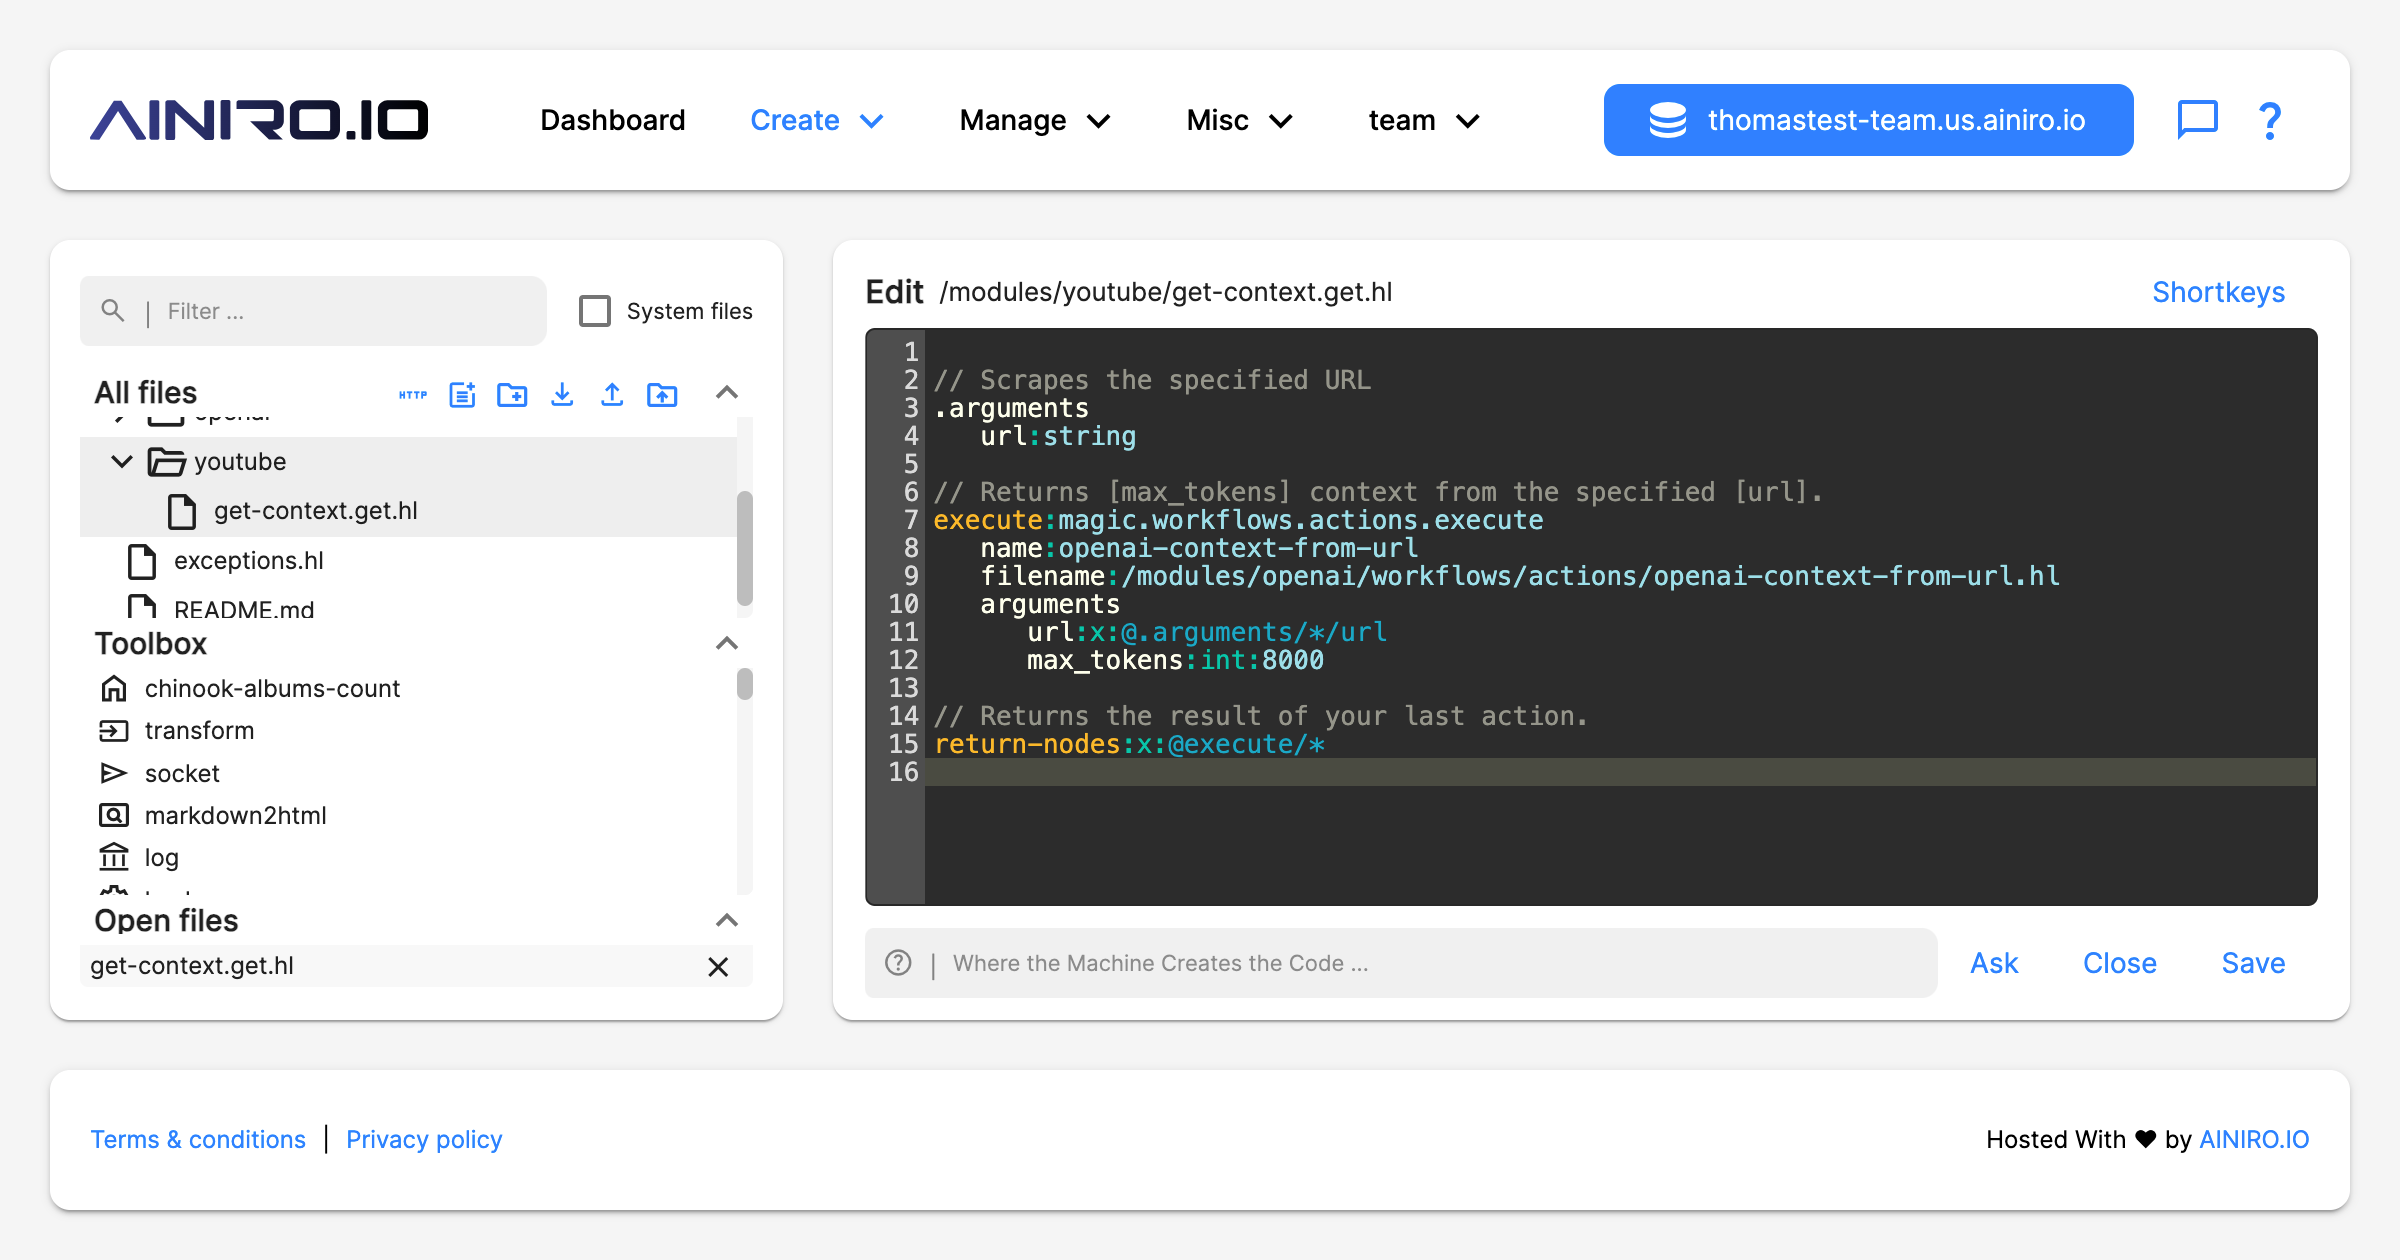Select the markdown2html toolbox item
This screenshot has width=2400, height=1260.
pyautogui.click(x=236, y=815)
